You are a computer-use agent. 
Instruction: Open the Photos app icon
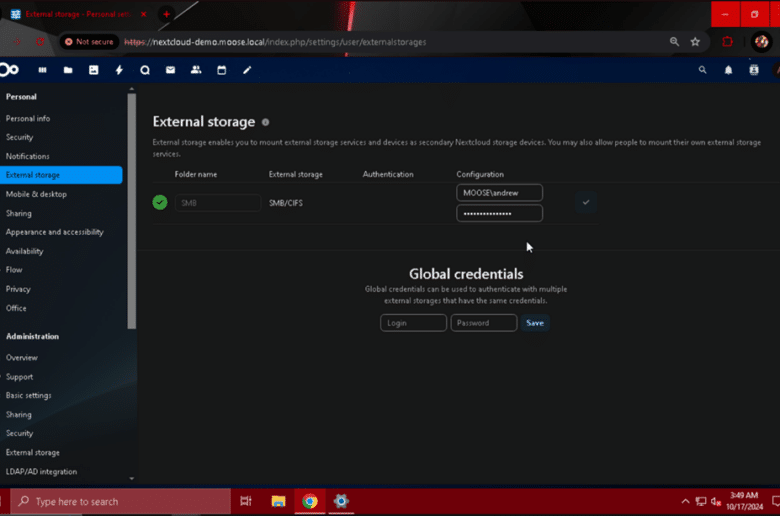94,70
